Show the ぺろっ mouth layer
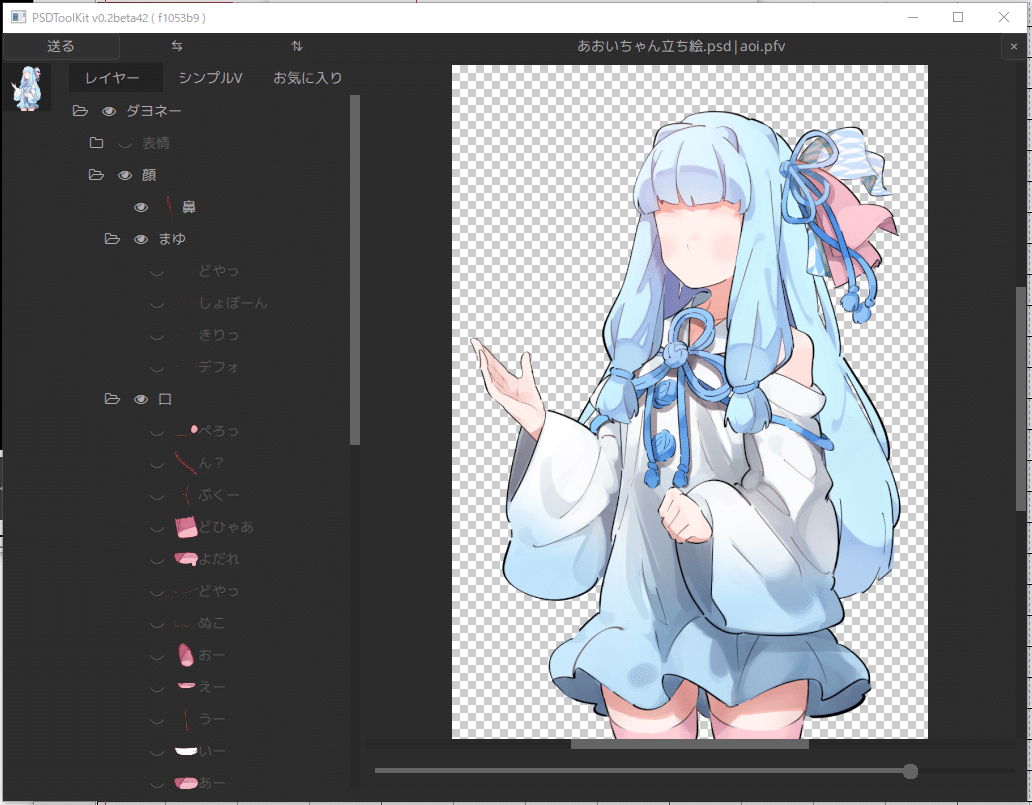 [157, 432]
